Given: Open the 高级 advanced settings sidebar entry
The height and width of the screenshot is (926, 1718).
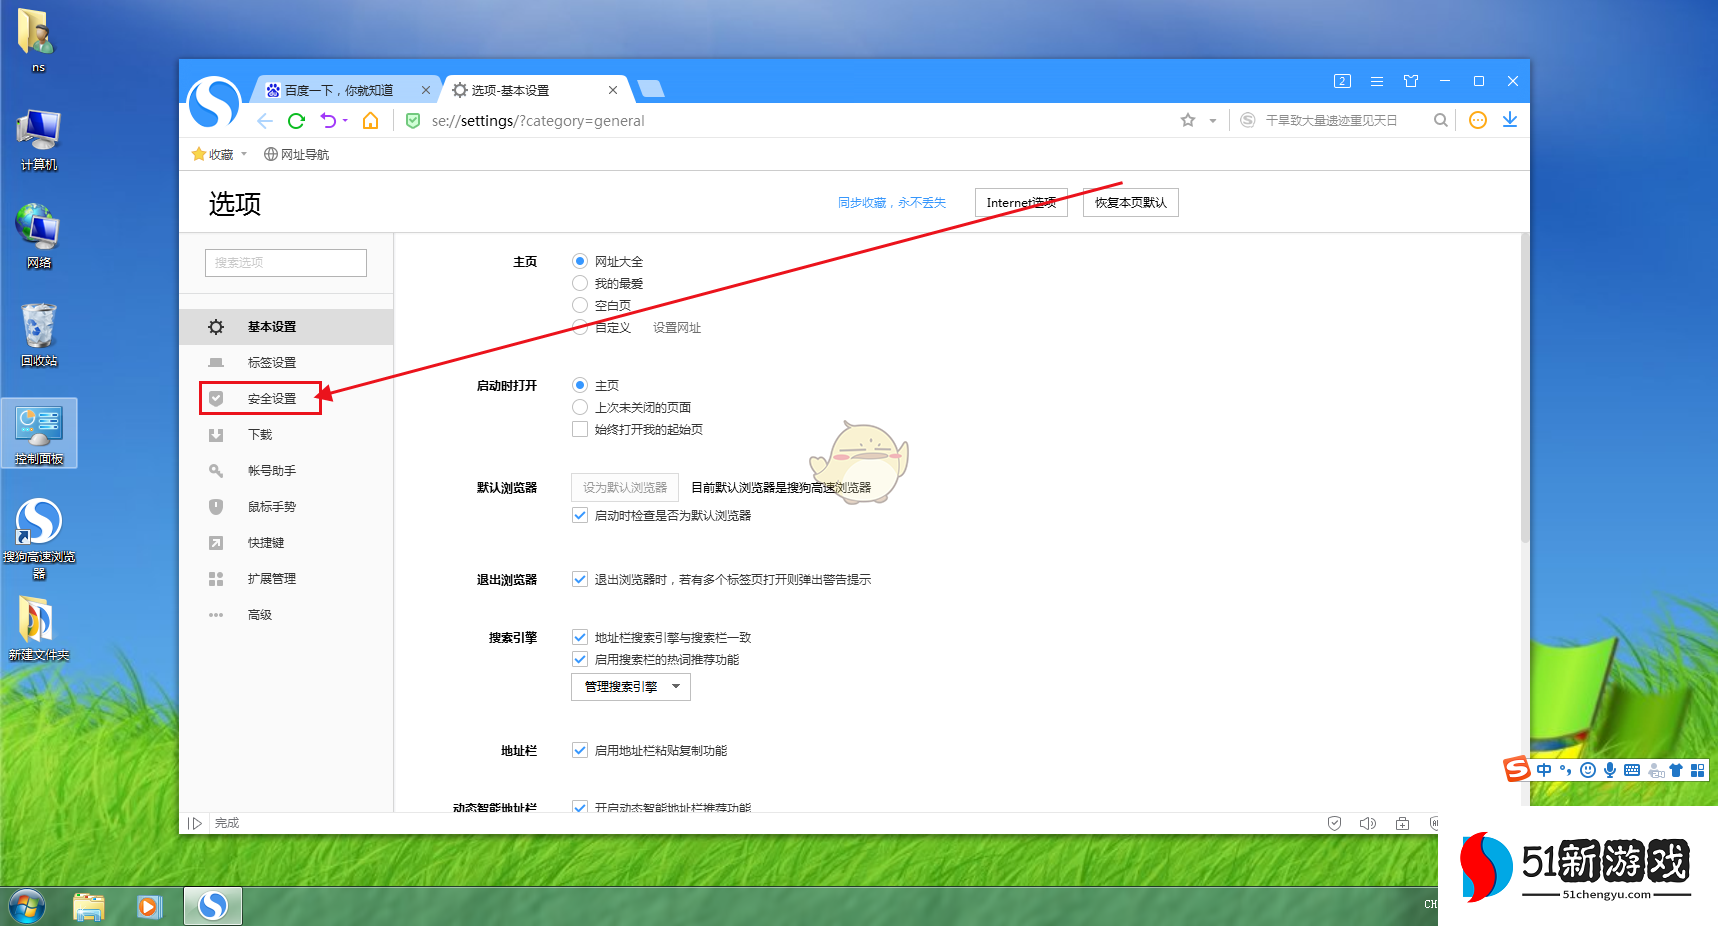Looking at the screenshot, I should [259, 614].
